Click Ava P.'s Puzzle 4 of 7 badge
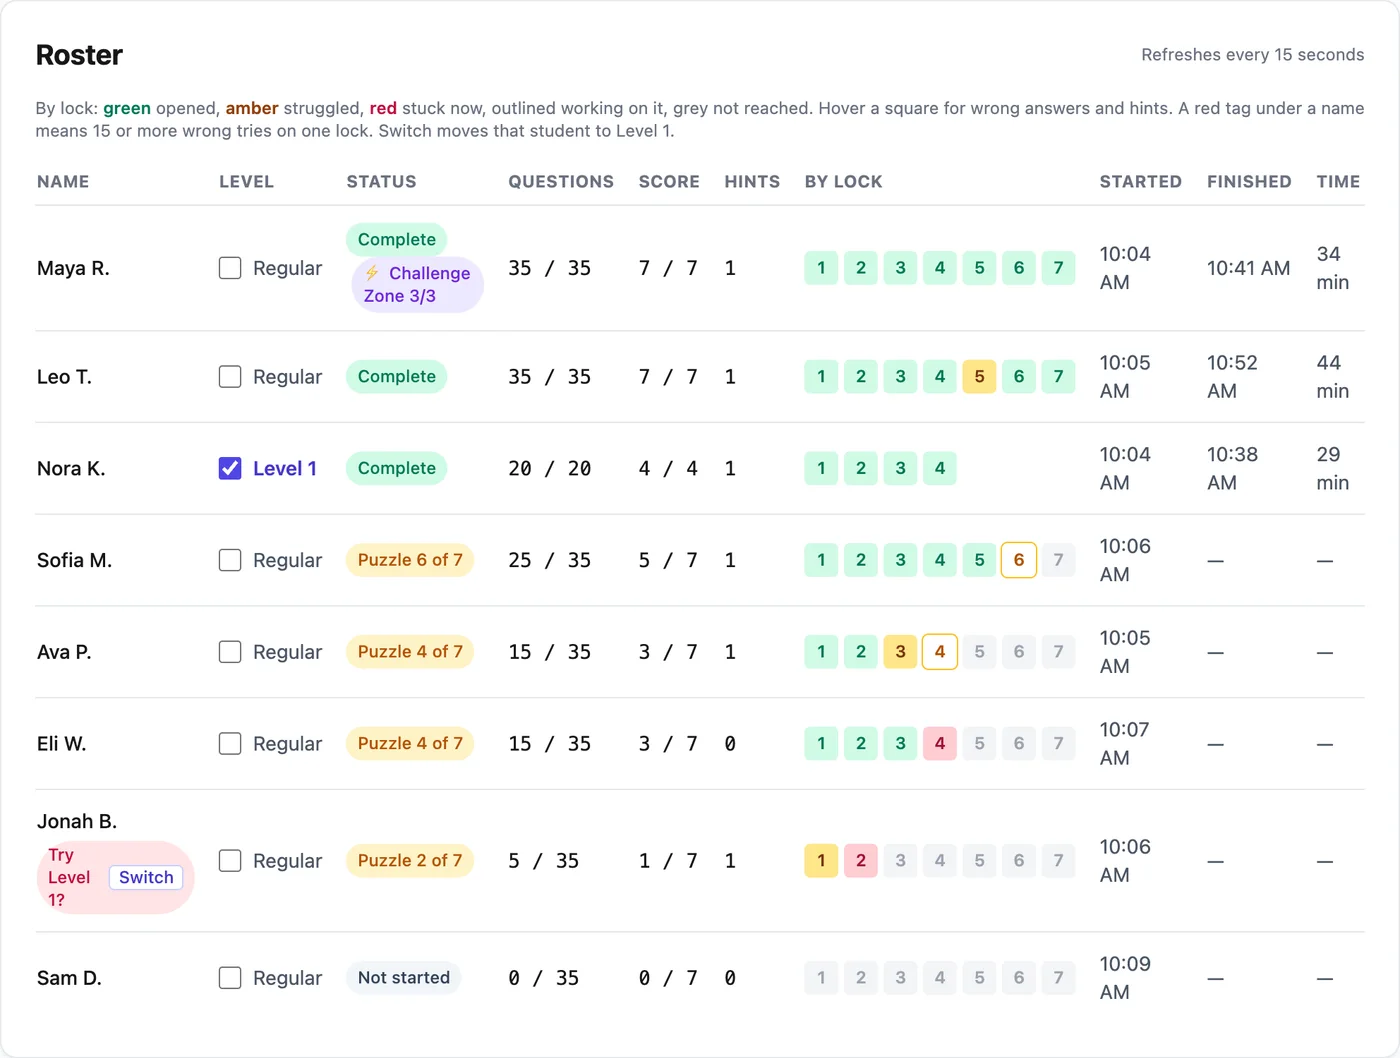The image size is (1400, 1058). (x=410, y=652)
